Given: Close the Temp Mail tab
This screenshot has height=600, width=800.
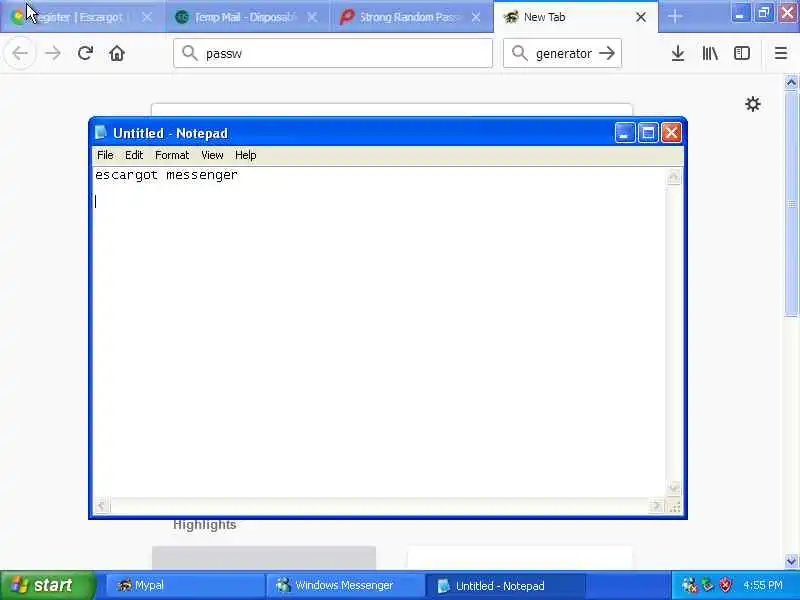Looking at the screenshot, I should [312, 17].
